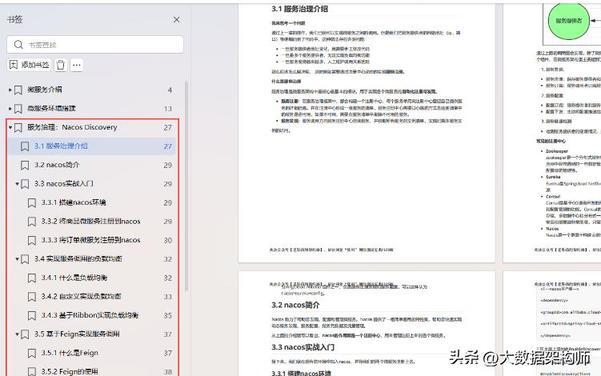
Task: Select bookmark 3.4.3 Ribbon load balancing
Action: click(90, 315)
